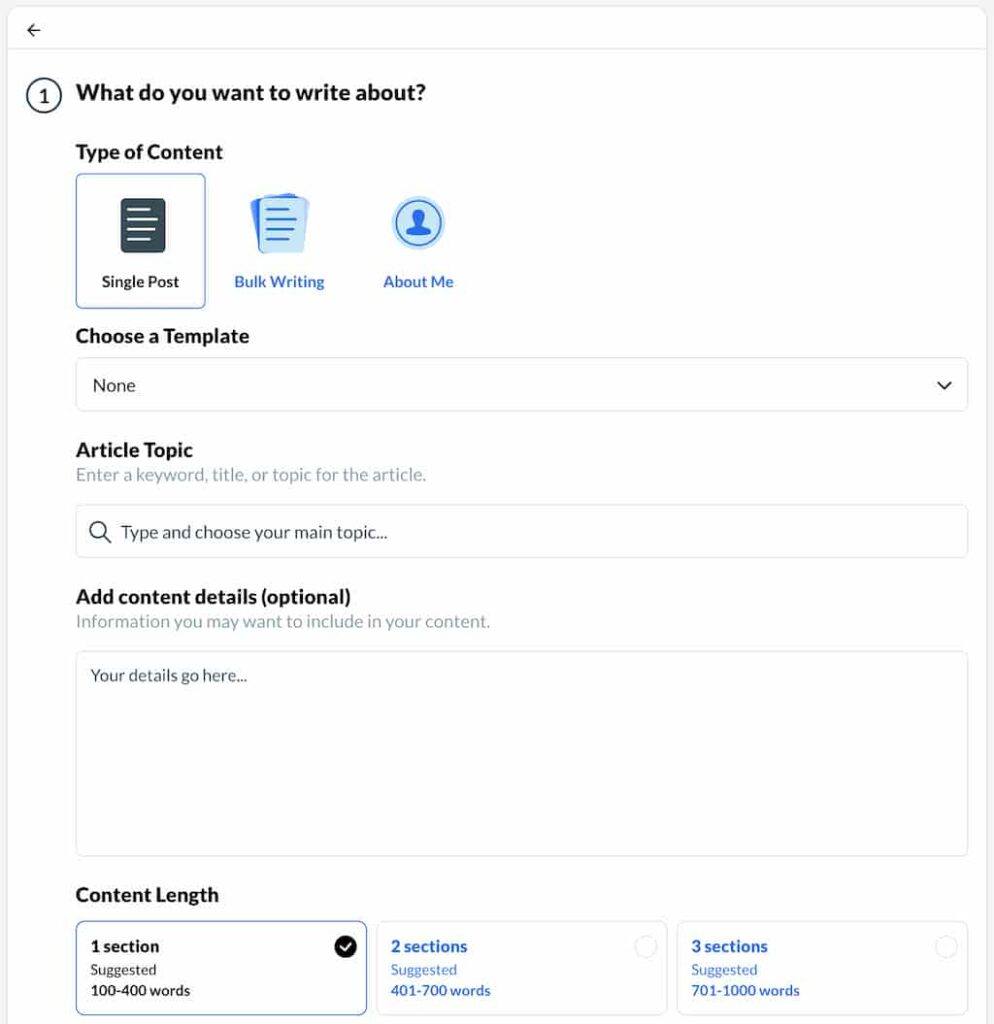Select the 3 sections radio circle

pos(945,946)
